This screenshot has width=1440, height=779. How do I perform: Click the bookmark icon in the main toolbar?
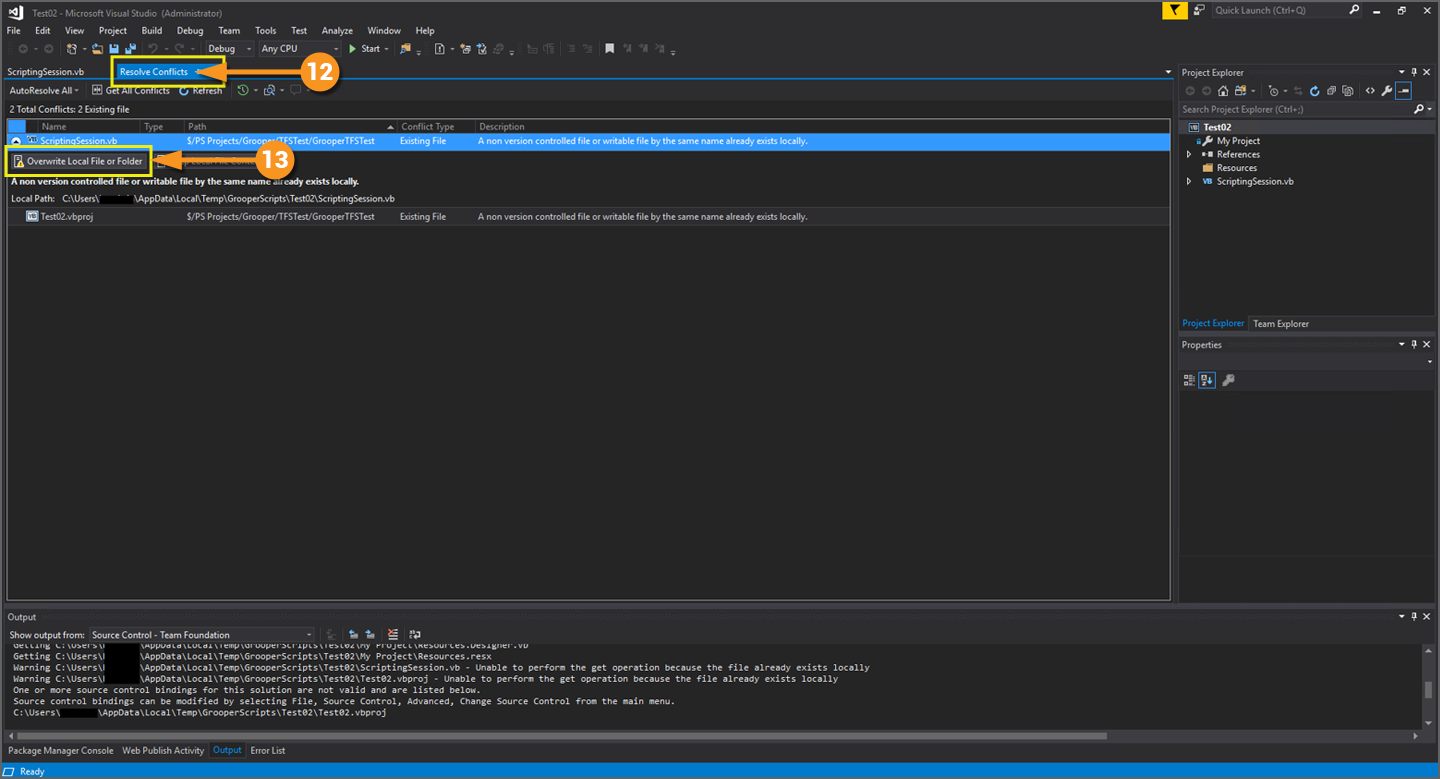point(610,49)
